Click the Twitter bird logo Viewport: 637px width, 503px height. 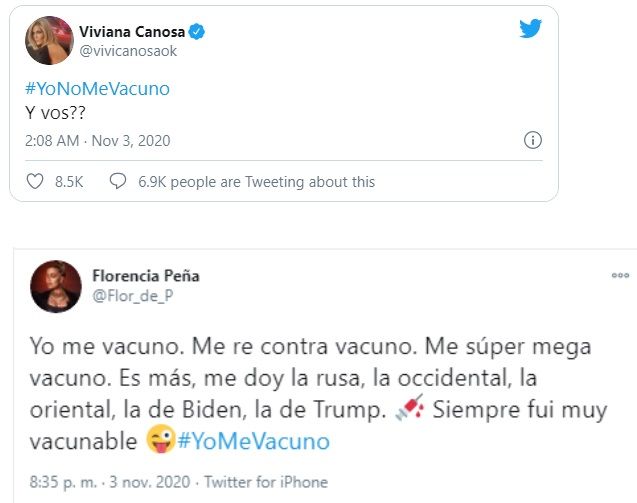pyautogui.click(x=530, y=29)
